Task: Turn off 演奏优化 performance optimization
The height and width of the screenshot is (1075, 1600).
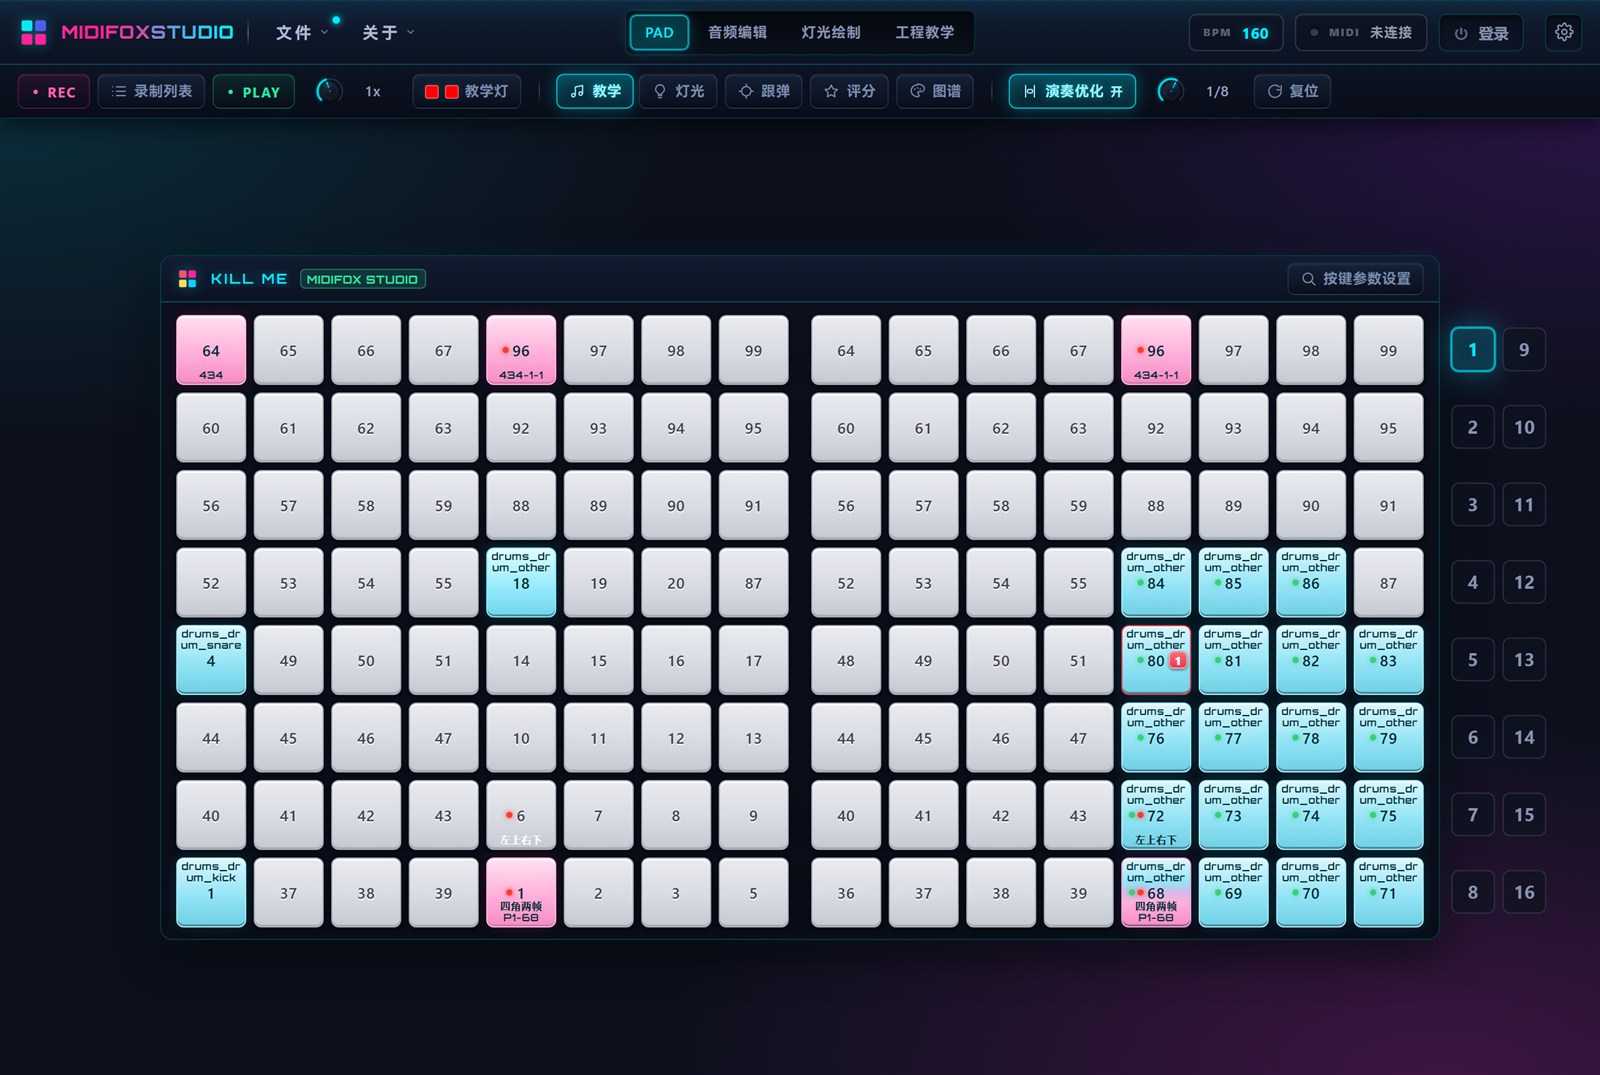Action: pos(1072,91)
